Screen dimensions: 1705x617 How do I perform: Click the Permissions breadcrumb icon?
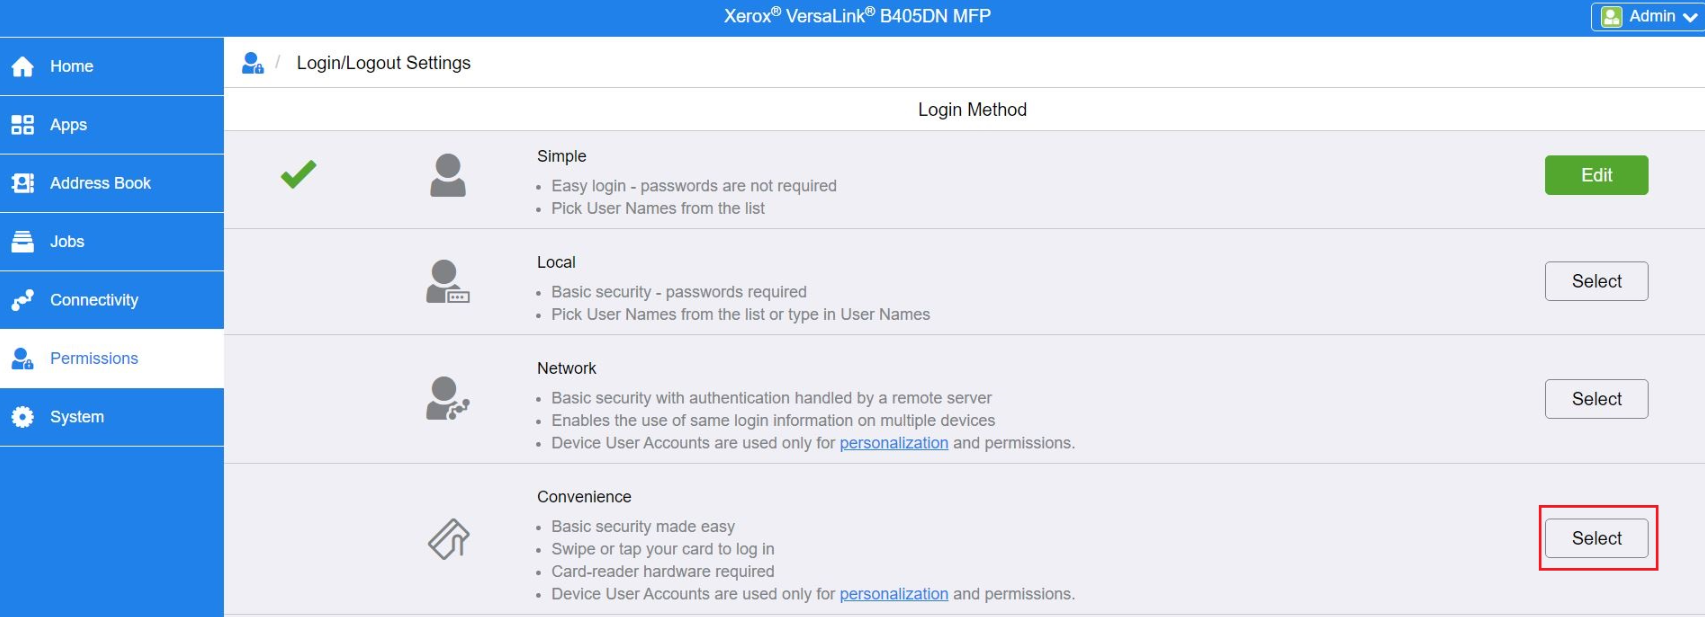[253, 63]
